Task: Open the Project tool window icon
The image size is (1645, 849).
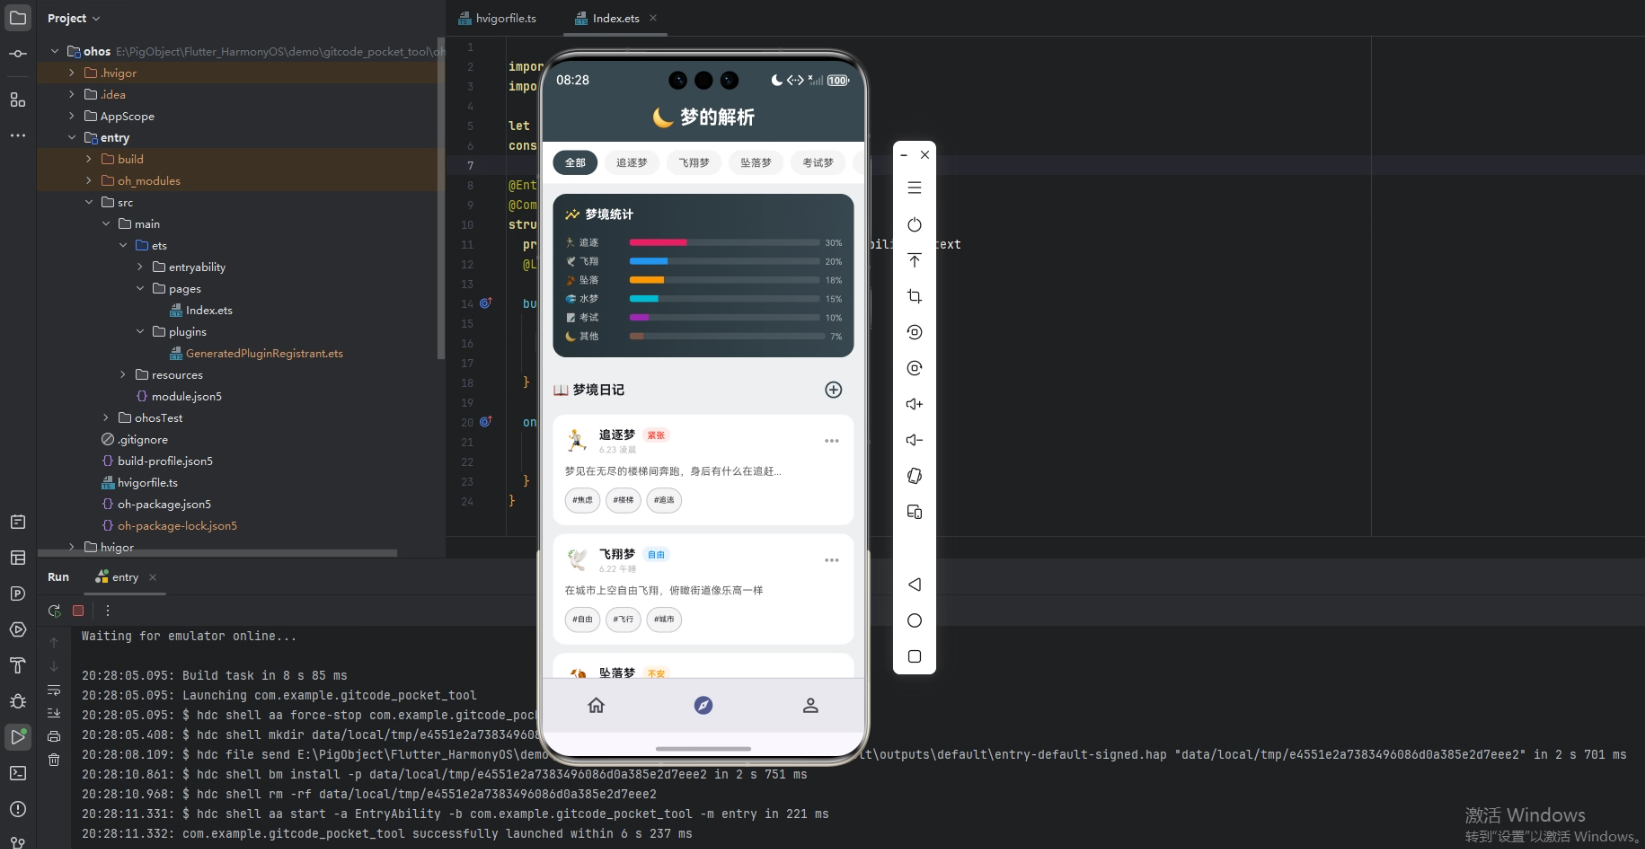Action: point(18,18)
